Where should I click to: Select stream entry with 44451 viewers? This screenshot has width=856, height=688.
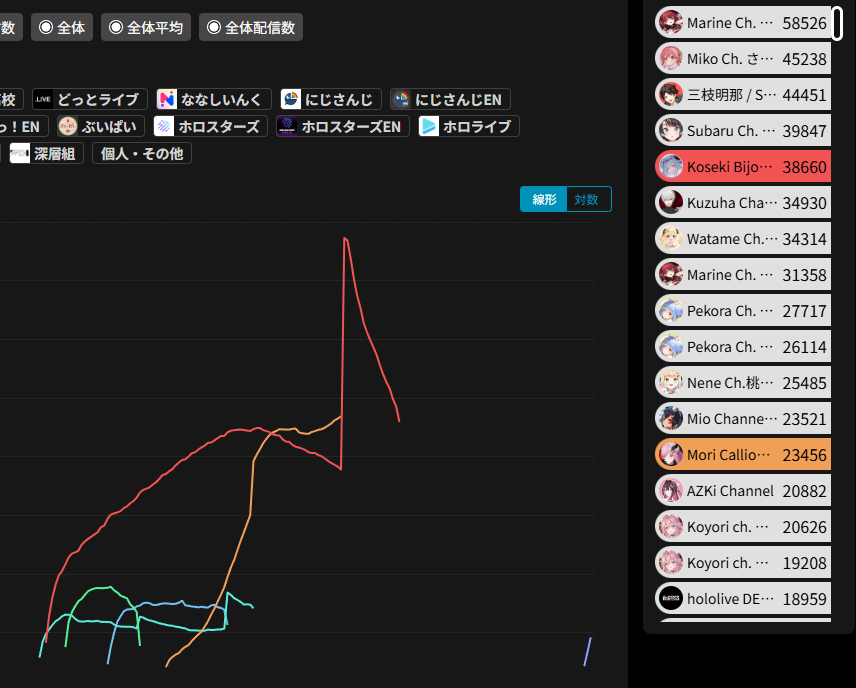(x=743, y=94)
